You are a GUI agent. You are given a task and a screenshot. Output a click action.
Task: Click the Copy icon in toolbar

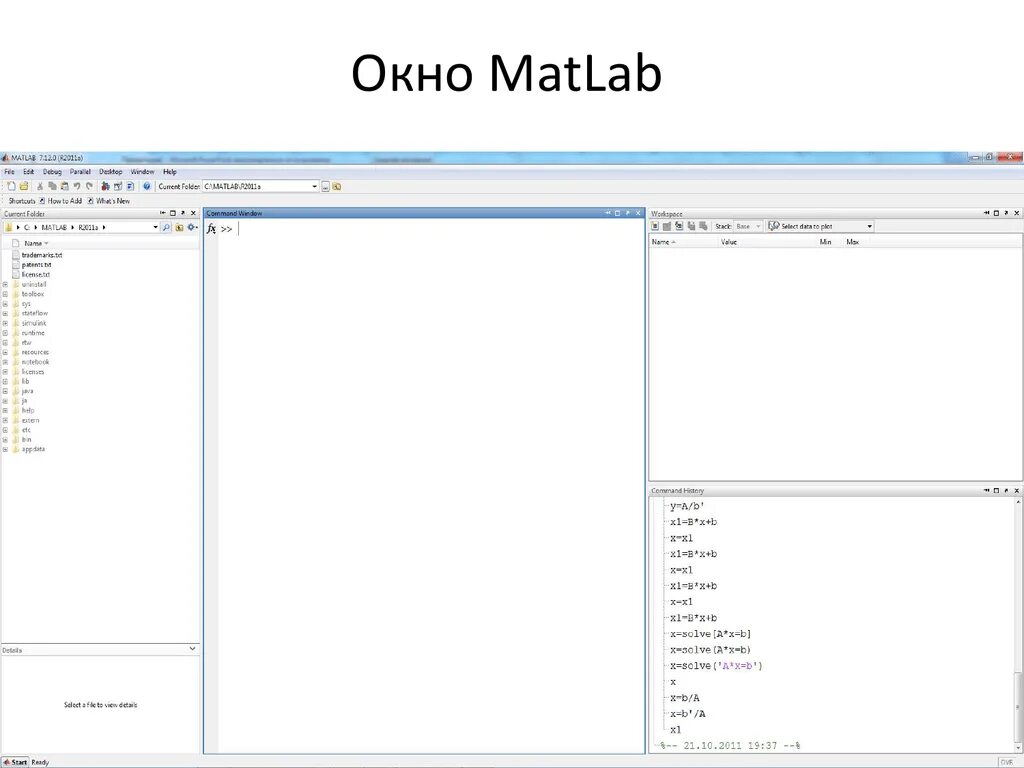(x=52, y=186)
